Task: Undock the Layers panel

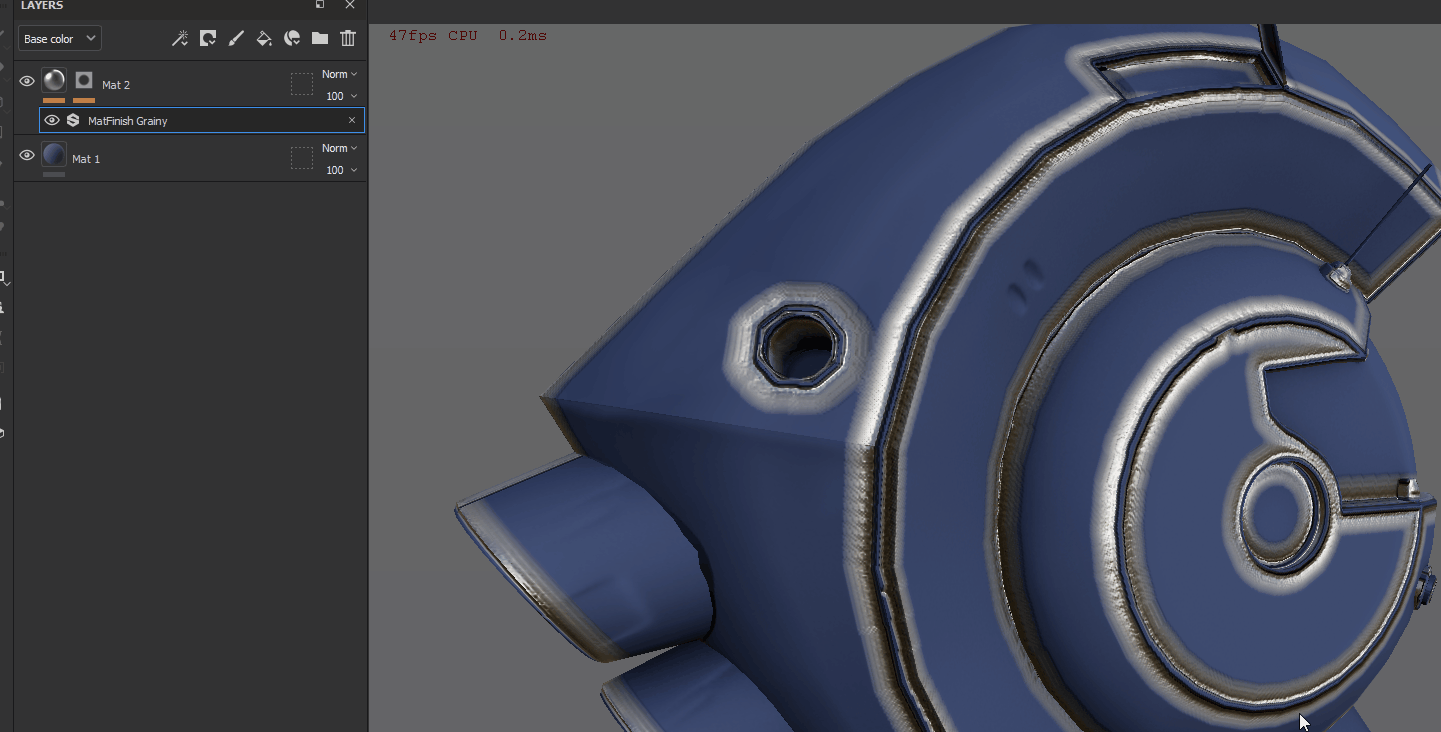Action: pos(320,5)
